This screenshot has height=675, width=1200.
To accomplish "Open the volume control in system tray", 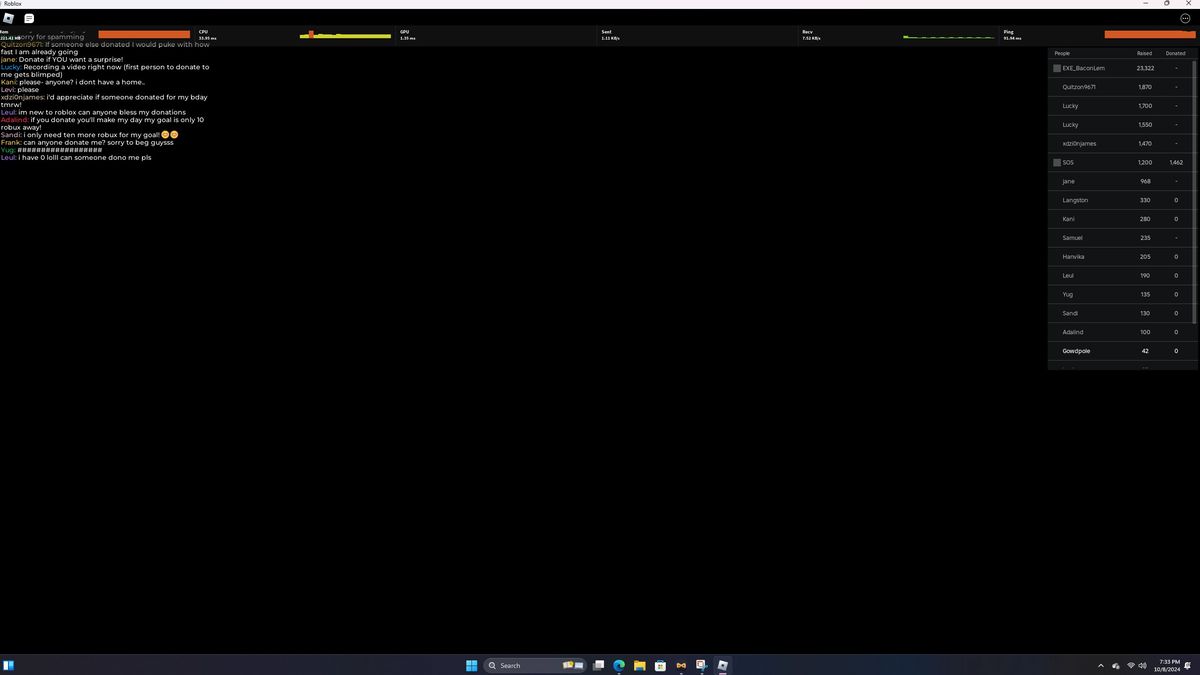I will pos(1143,665).
